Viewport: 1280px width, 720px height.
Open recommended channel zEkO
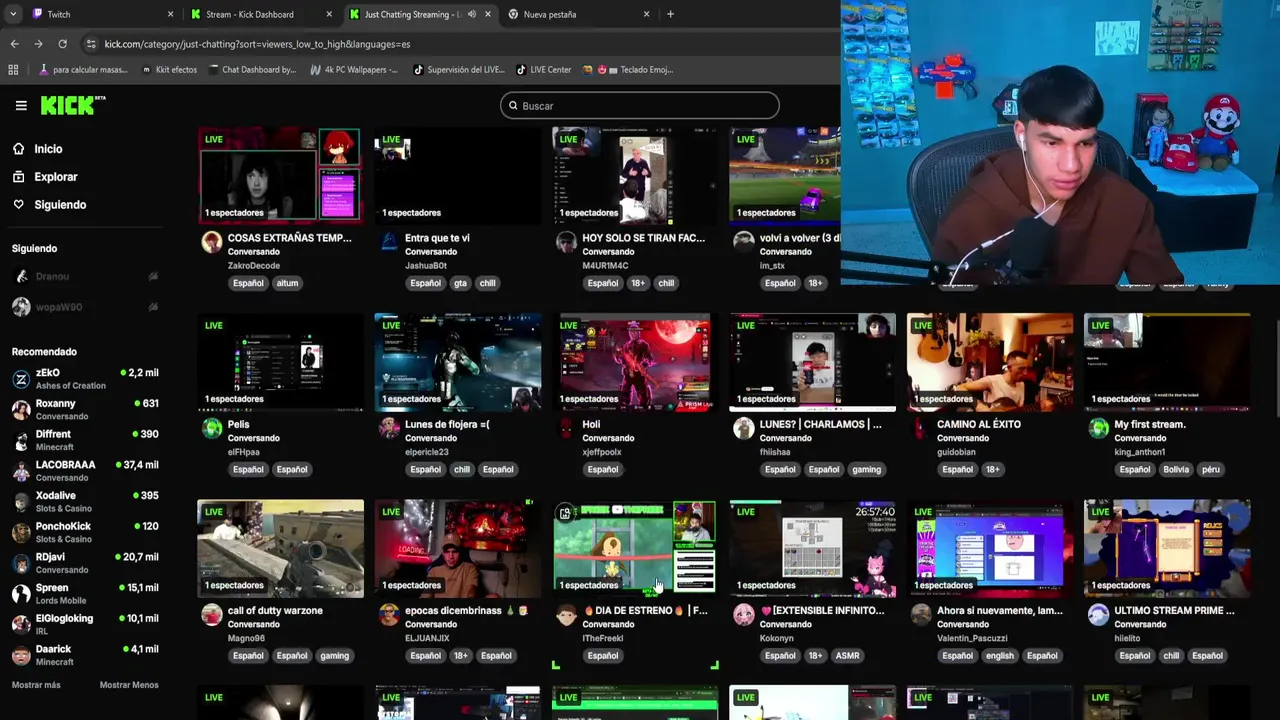click(x=85, y=379)
